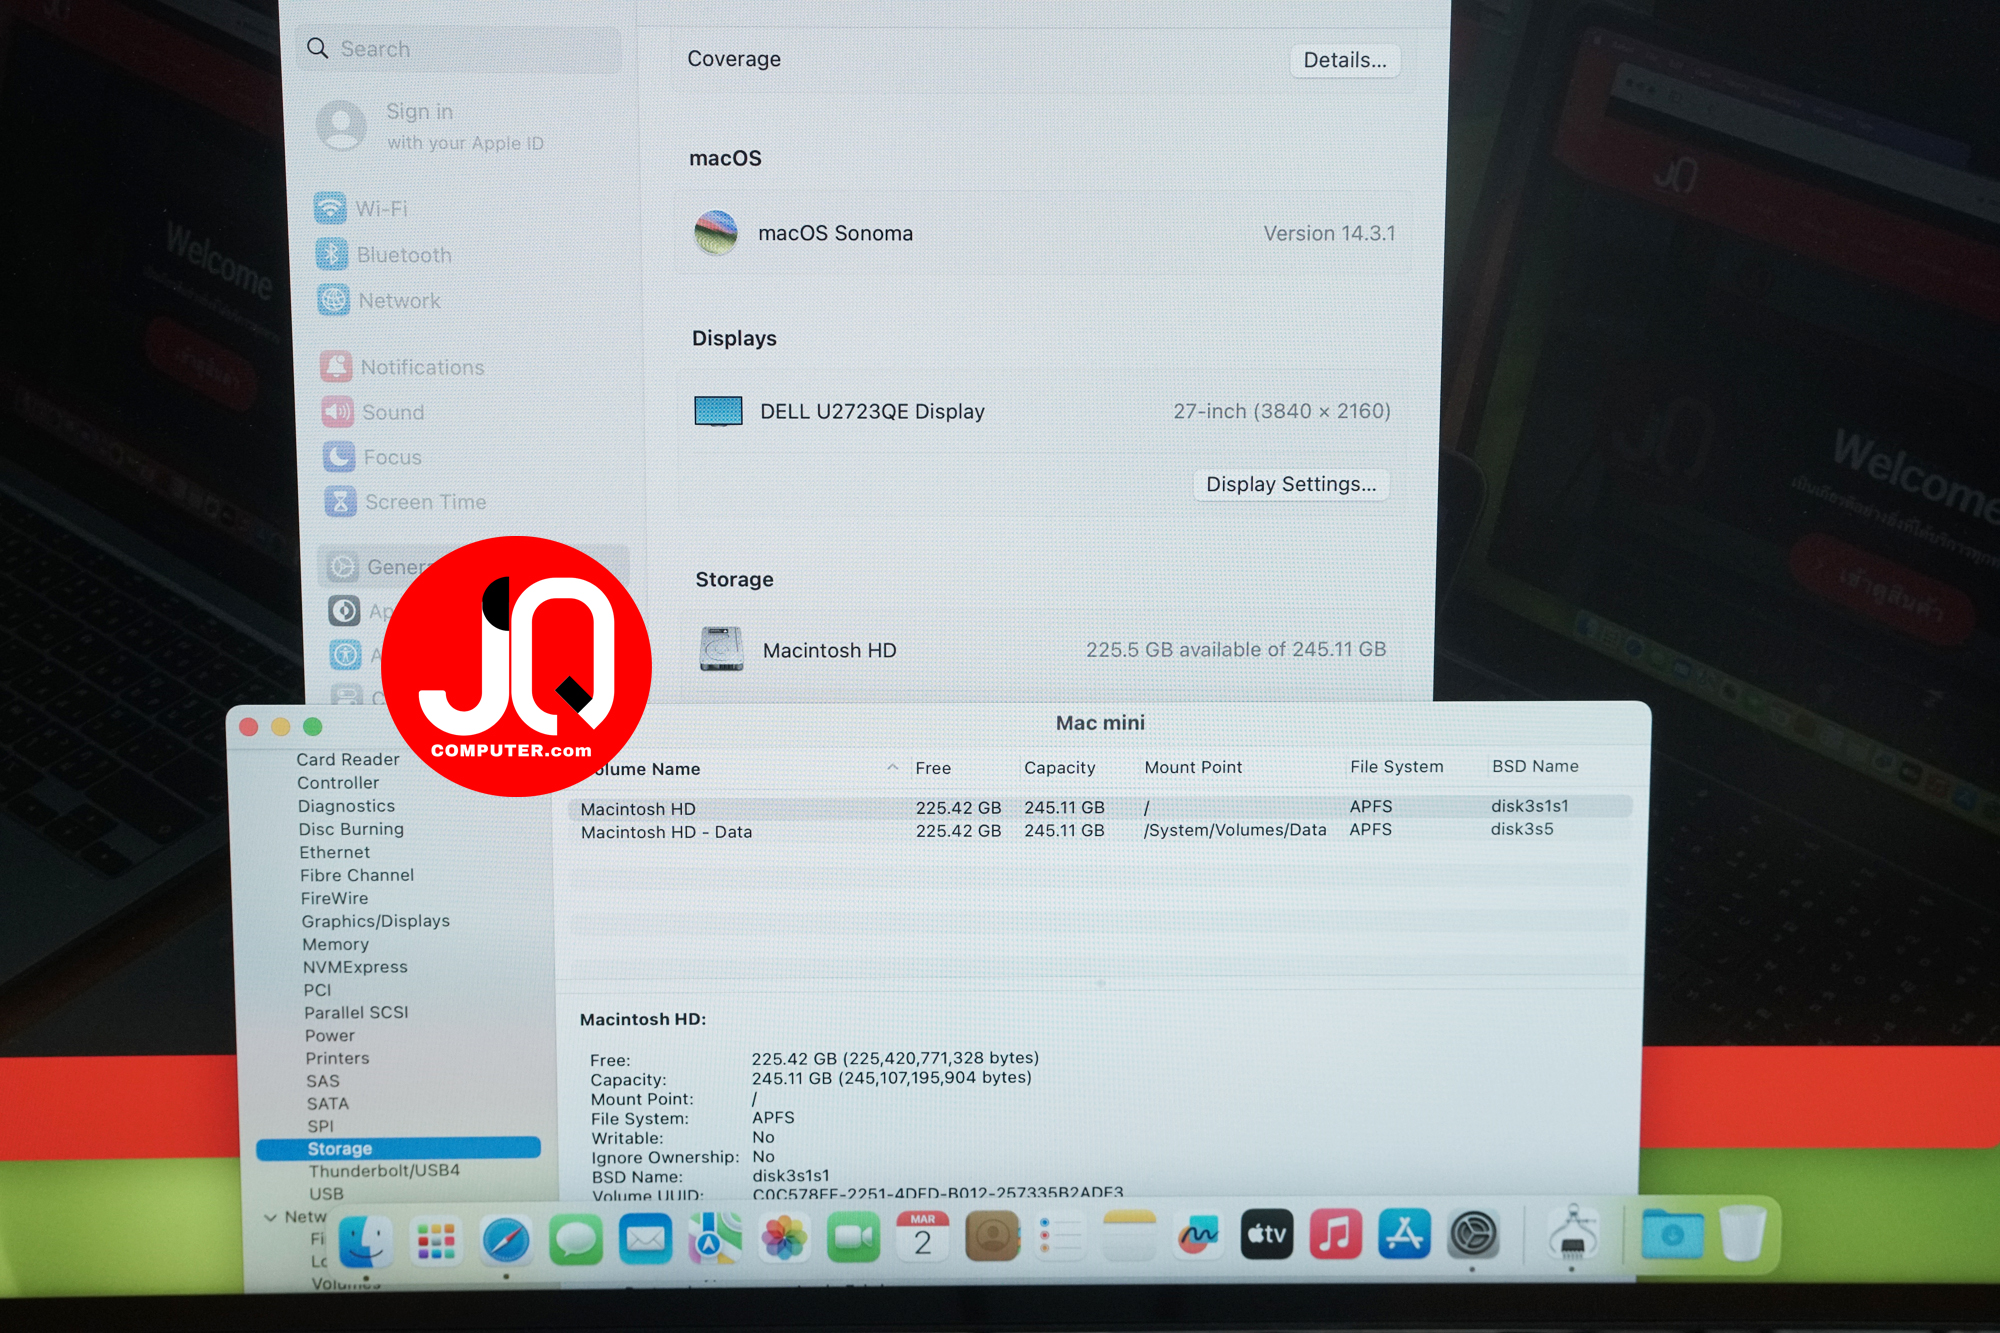Select Macintosh HD - Data volume row
Screen dimensions: 2000x1333
[x=1100, y=830]
